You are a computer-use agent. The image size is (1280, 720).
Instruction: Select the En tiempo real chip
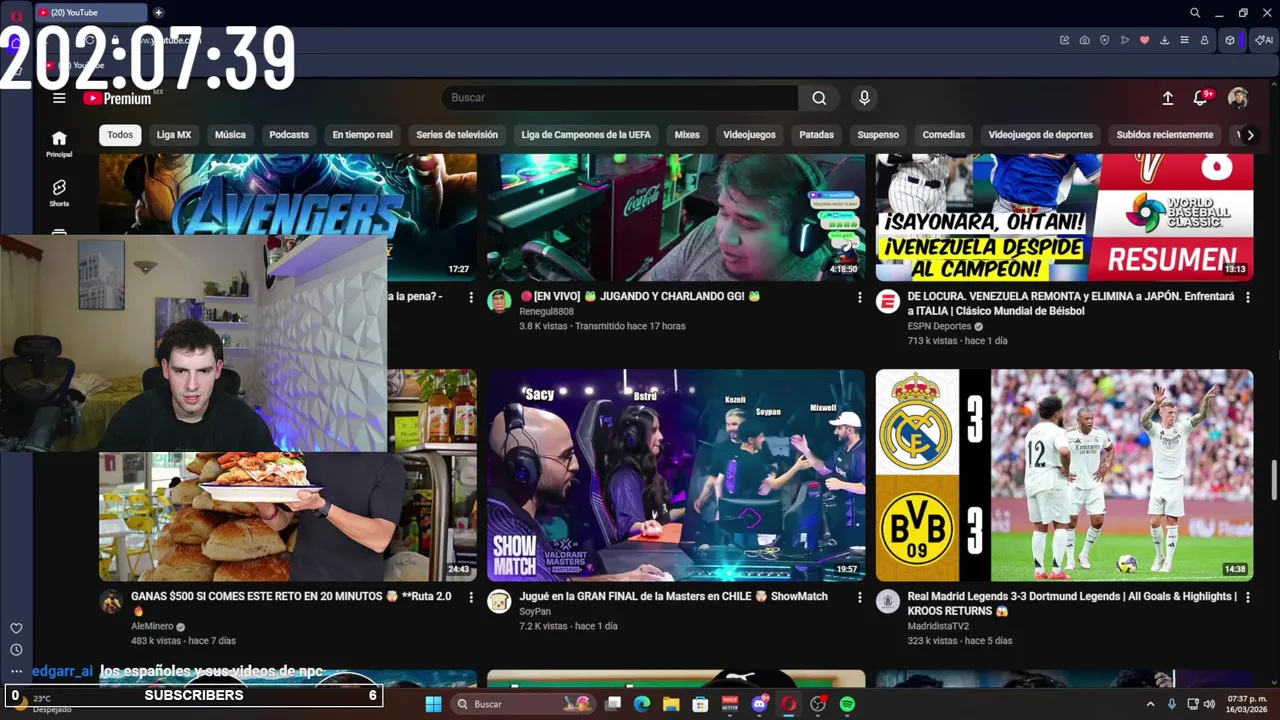point(362,135)
